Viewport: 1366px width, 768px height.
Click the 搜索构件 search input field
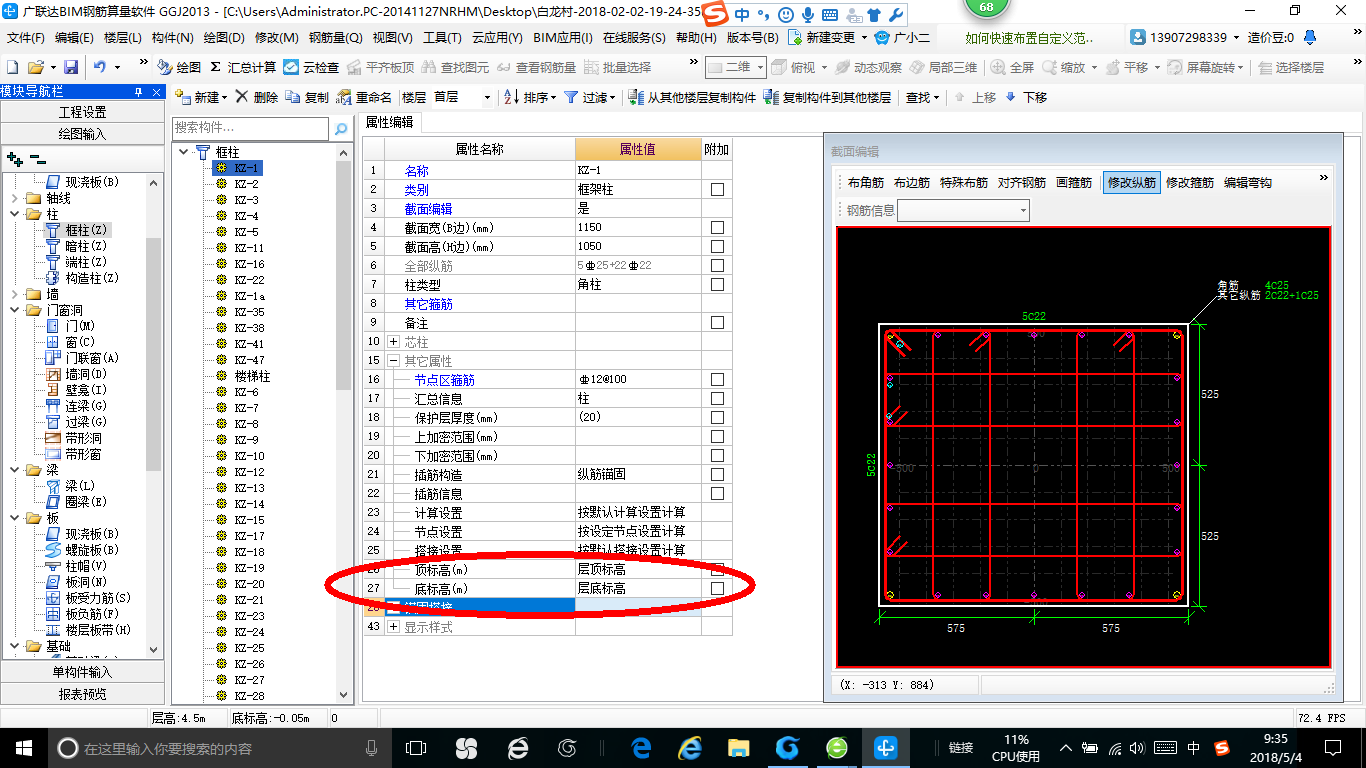250,129
